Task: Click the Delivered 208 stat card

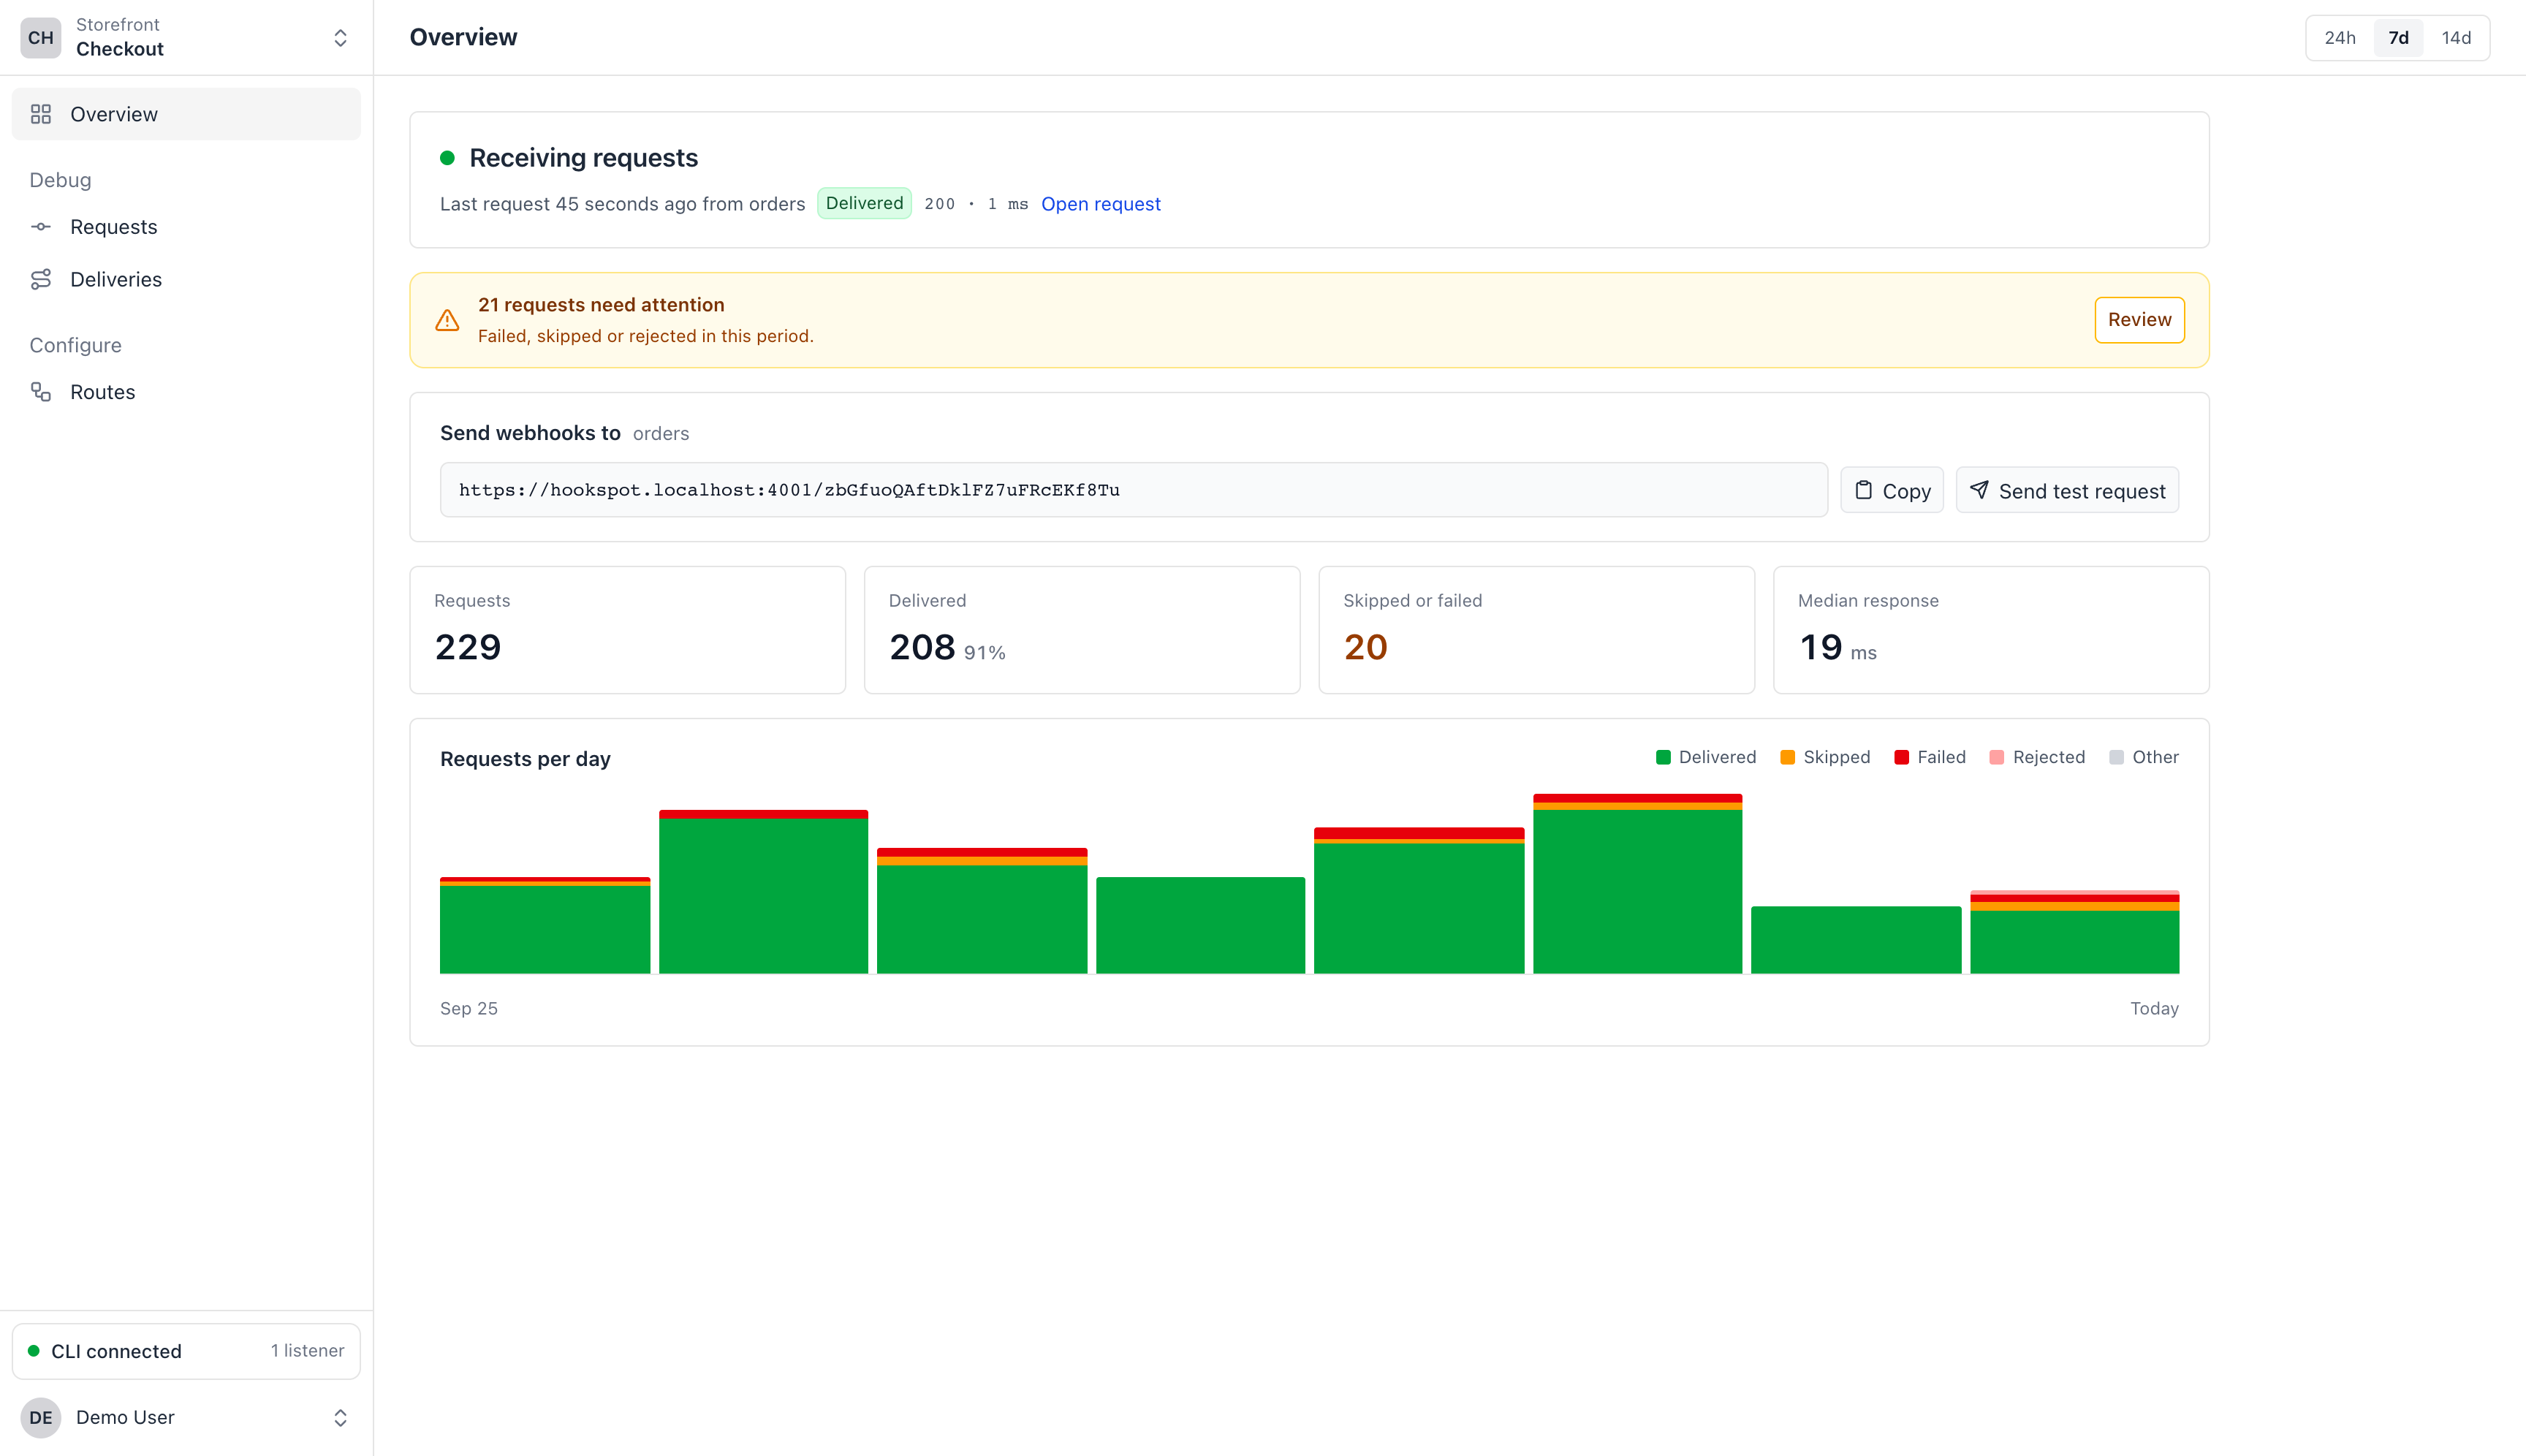Action: pyautogui.click(x=1082, y=630)
